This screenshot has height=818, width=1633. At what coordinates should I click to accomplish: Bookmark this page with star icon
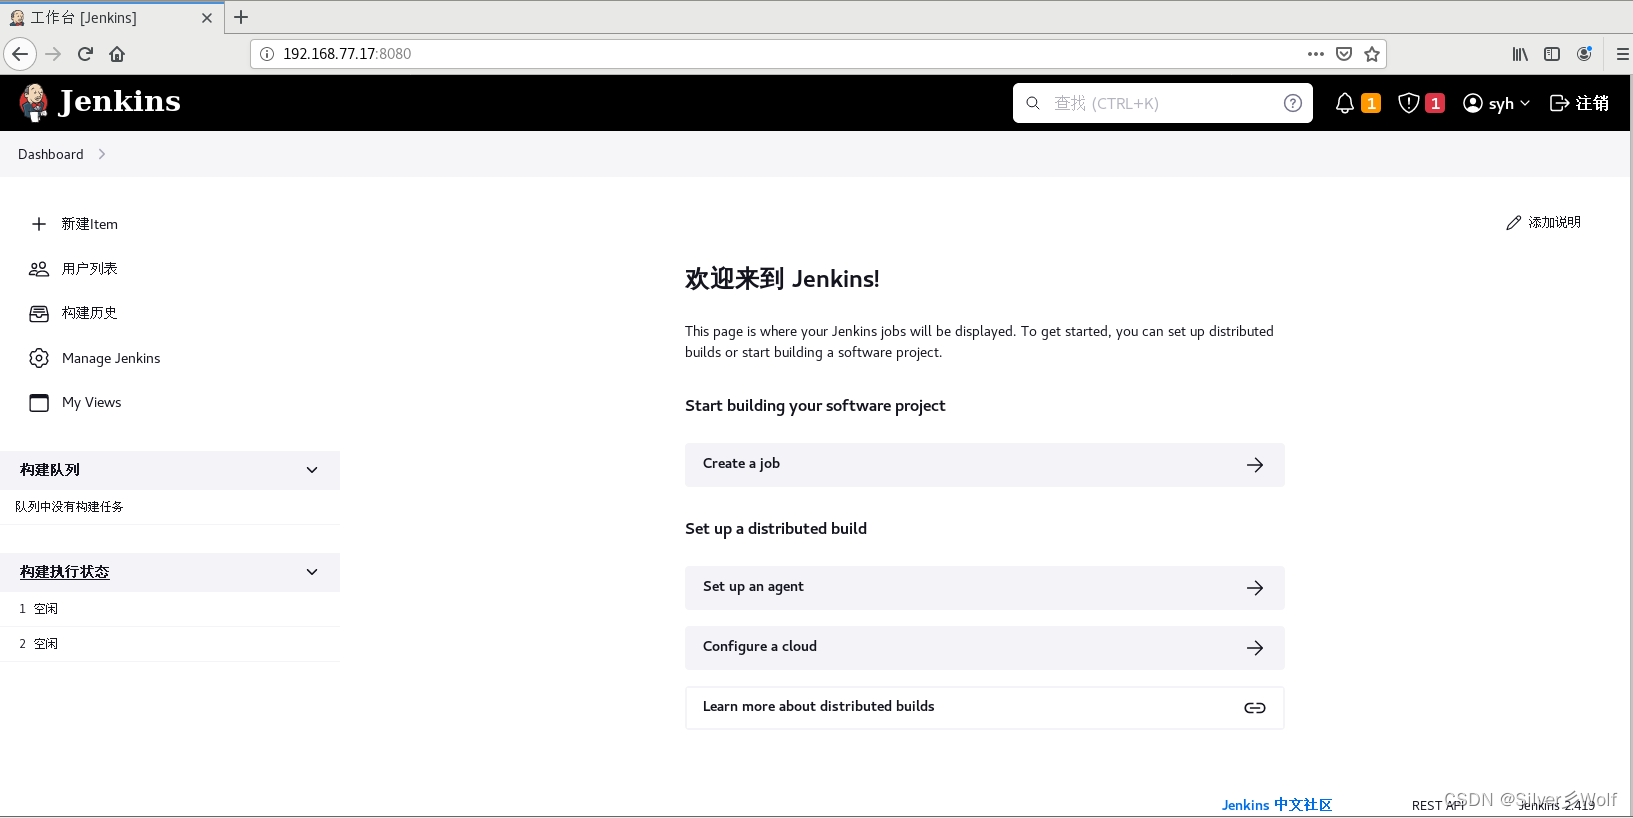pos(1372,54)
